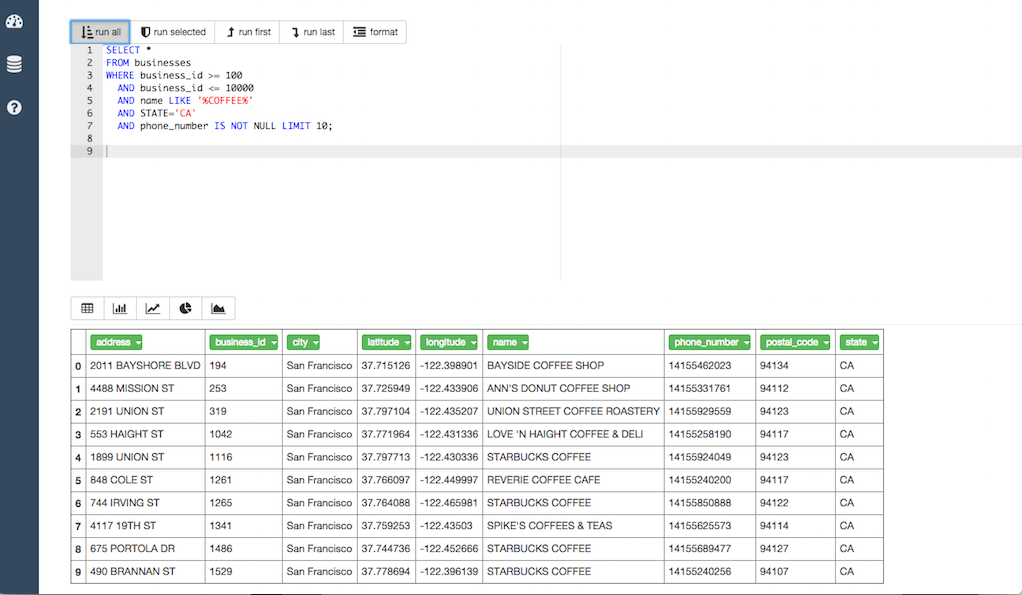The image size is (1022, 595).
Task: Select the table results view icon
Action: pos(87,308)
